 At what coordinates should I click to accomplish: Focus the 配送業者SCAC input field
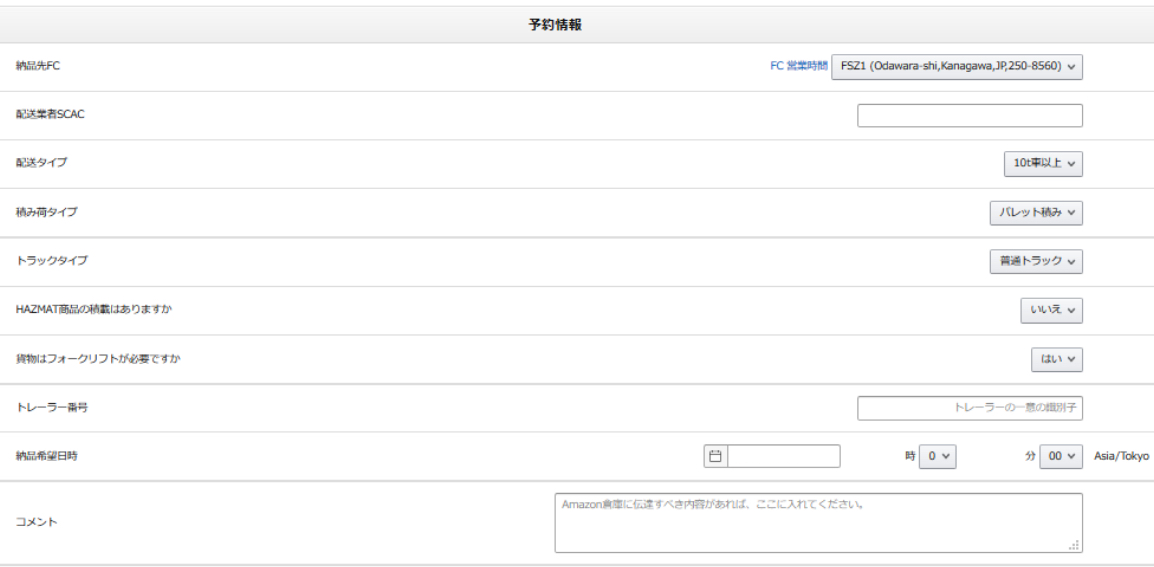pos(969,116)
